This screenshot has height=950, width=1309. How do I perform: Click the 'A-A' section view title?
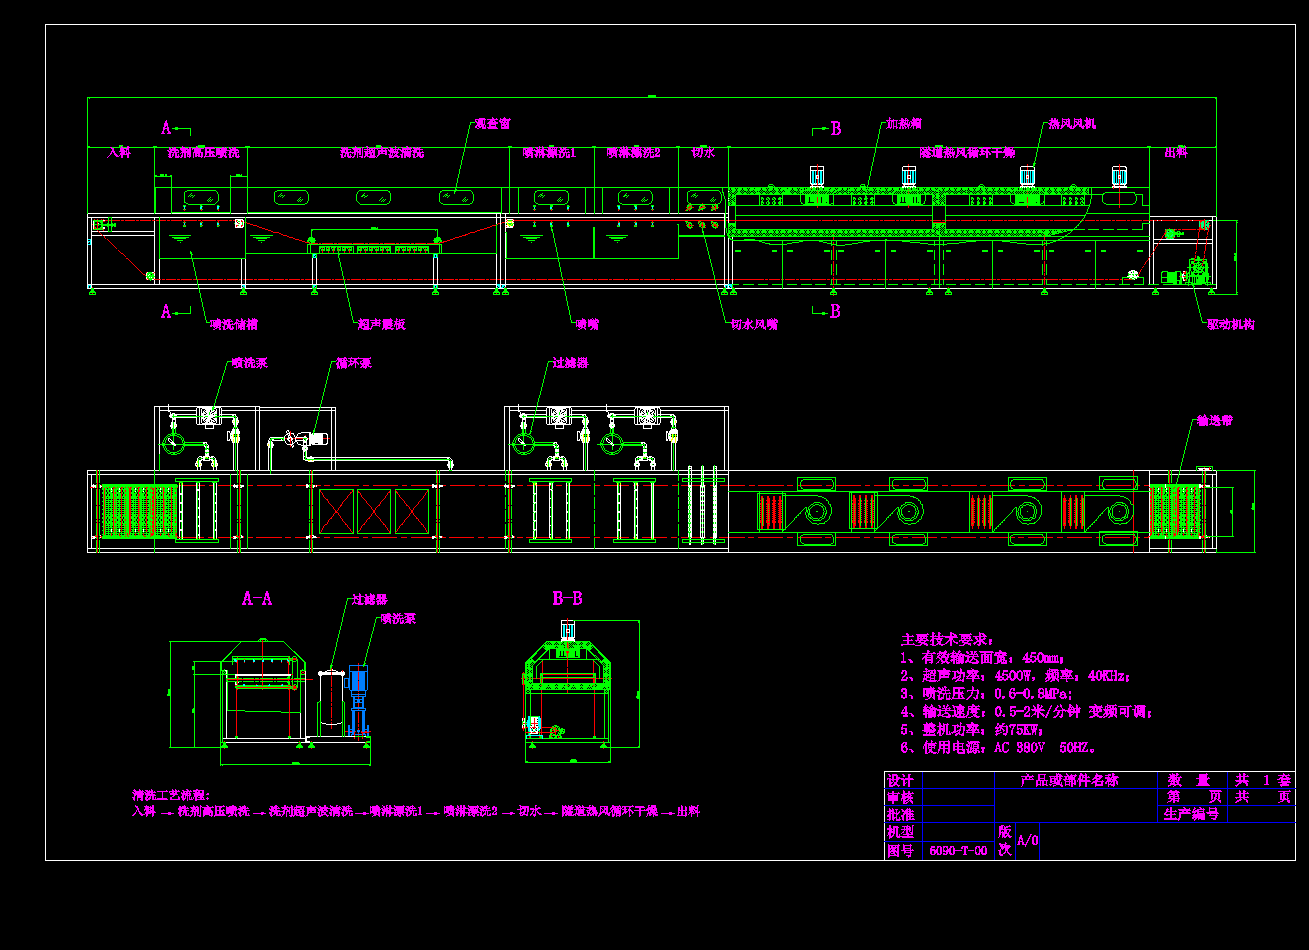pyautogui.click(x=257, y=599)
